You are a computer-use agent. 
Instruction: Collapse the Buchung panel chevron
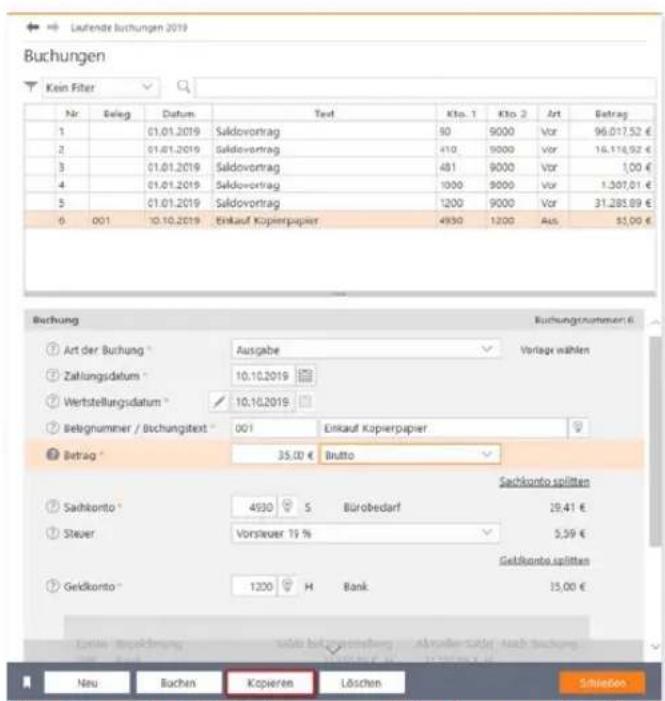coord(655,321)
